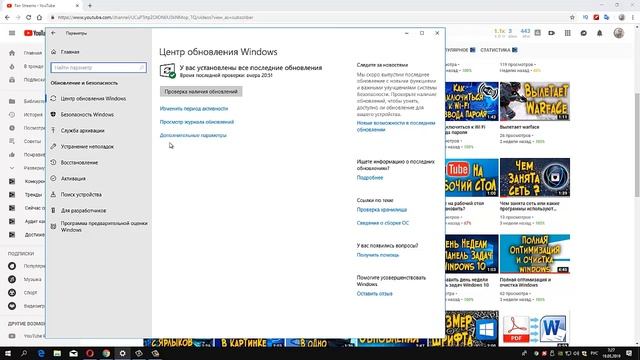The width and height of the screenshot is (640, 360).
Task: Open YouTube Советы sidebar item
Action: (x=26, y=141)
